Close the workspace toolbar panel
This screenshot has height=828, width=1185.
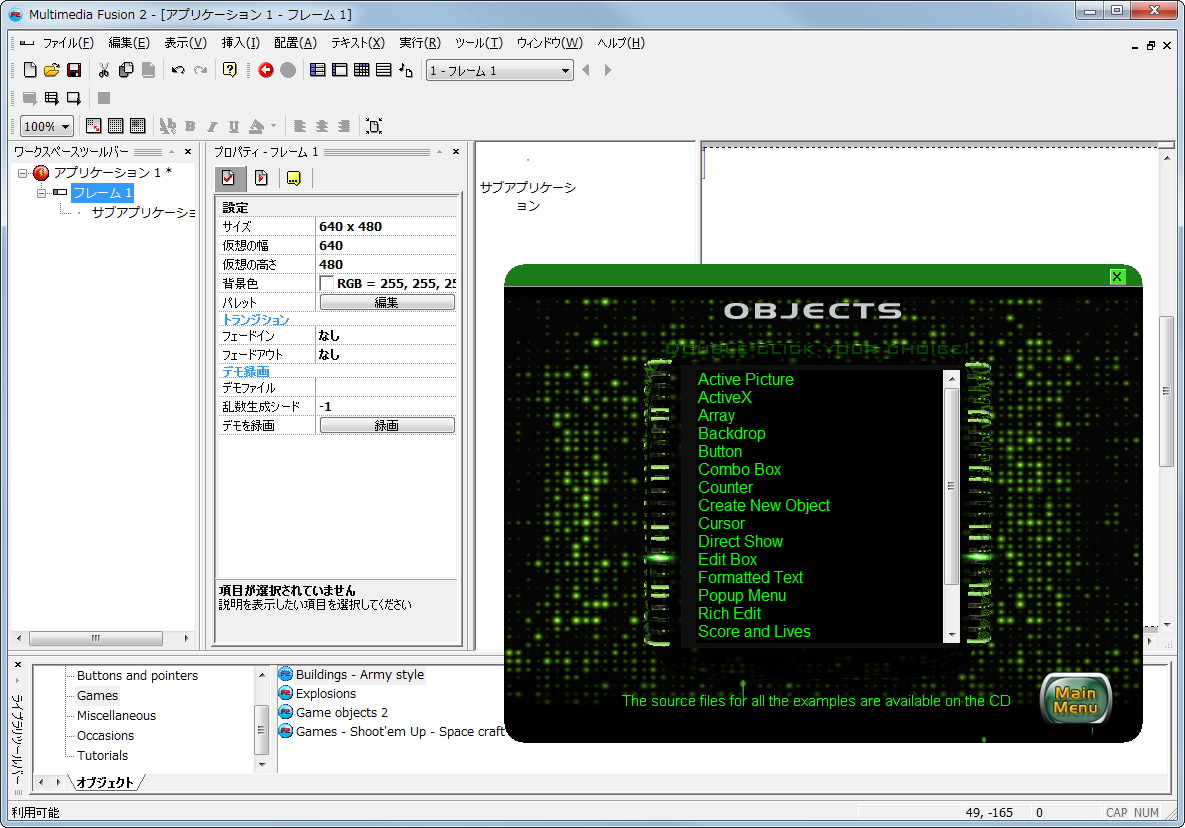(188, 152)
